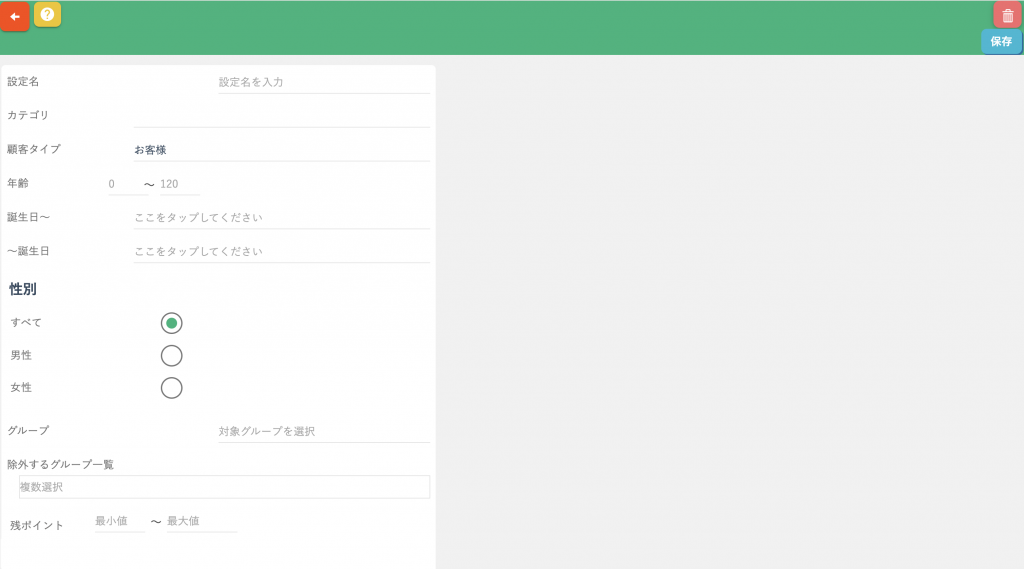This screenshot has width=1024, height=569.
Task: Select the 女性 radio button
Action: pyautogui.click(x=171, y=388)
